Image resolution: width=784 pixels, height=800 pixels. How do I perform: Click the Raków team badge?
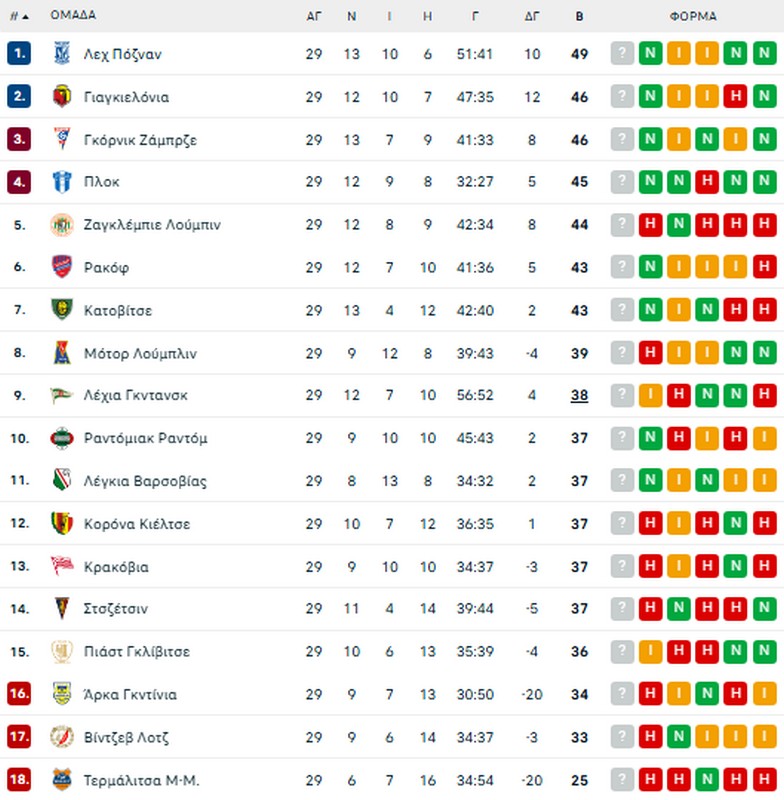point(62,267)
